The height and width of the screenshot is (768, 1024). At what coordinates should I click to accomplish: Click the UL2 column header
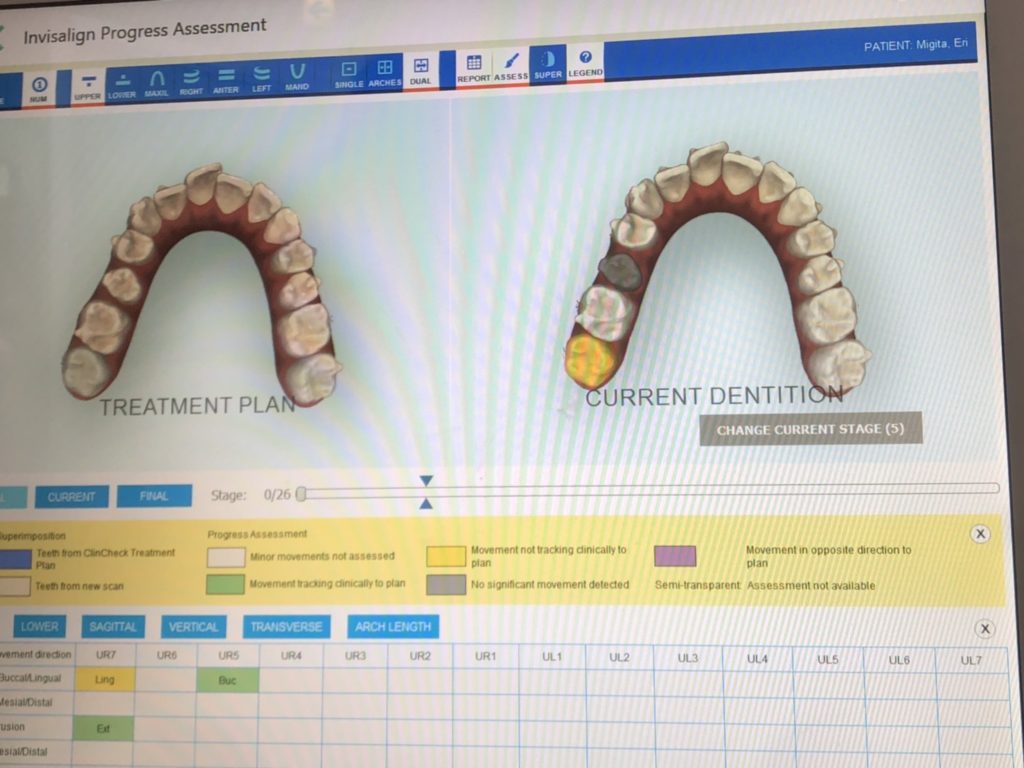tap(619, 657)
